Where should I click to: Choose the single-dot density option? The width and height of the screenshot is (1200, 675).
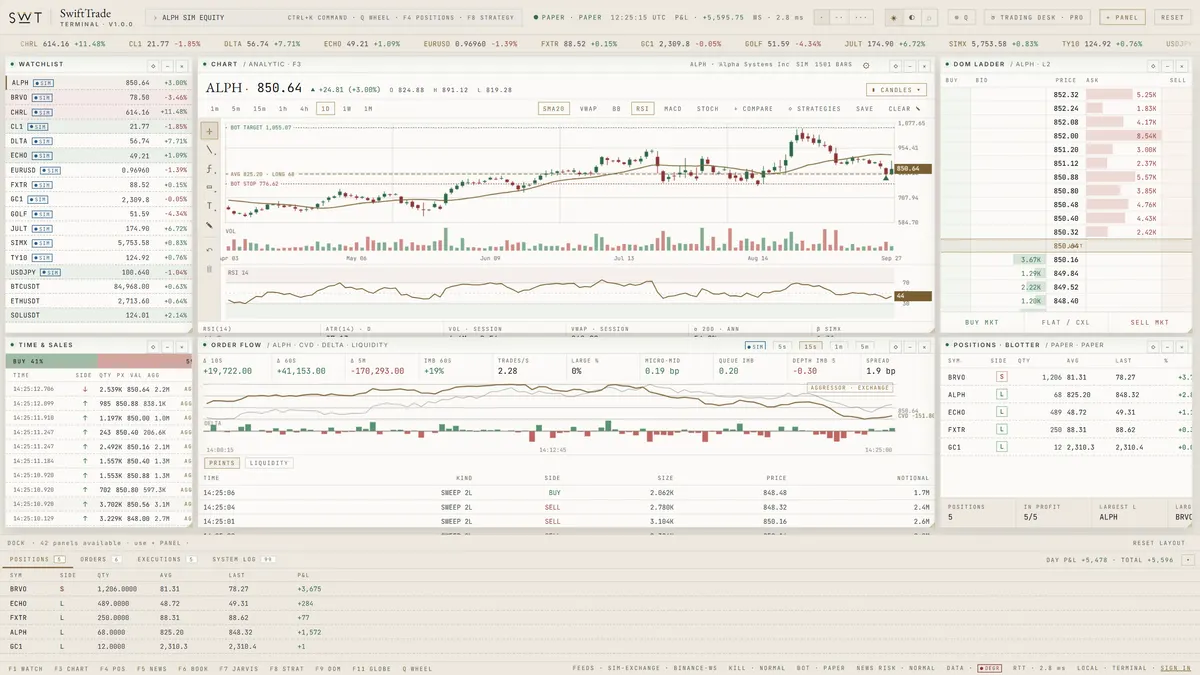click(x=822, y=17)
